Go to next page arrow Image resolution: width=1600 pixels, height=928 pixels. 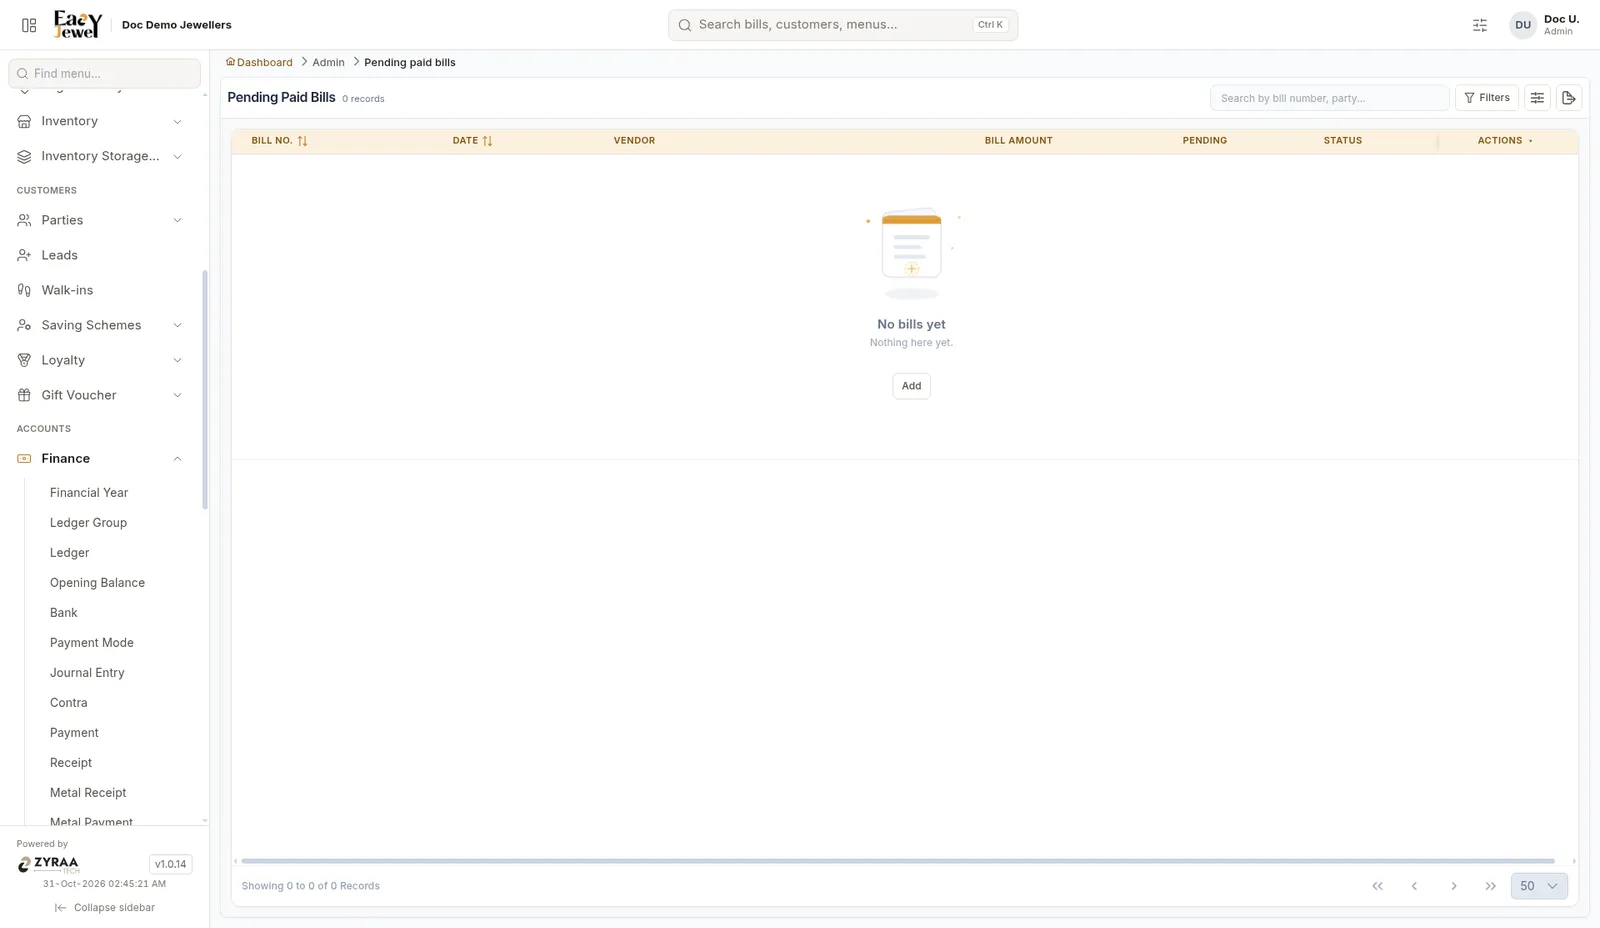point(1453,886)
